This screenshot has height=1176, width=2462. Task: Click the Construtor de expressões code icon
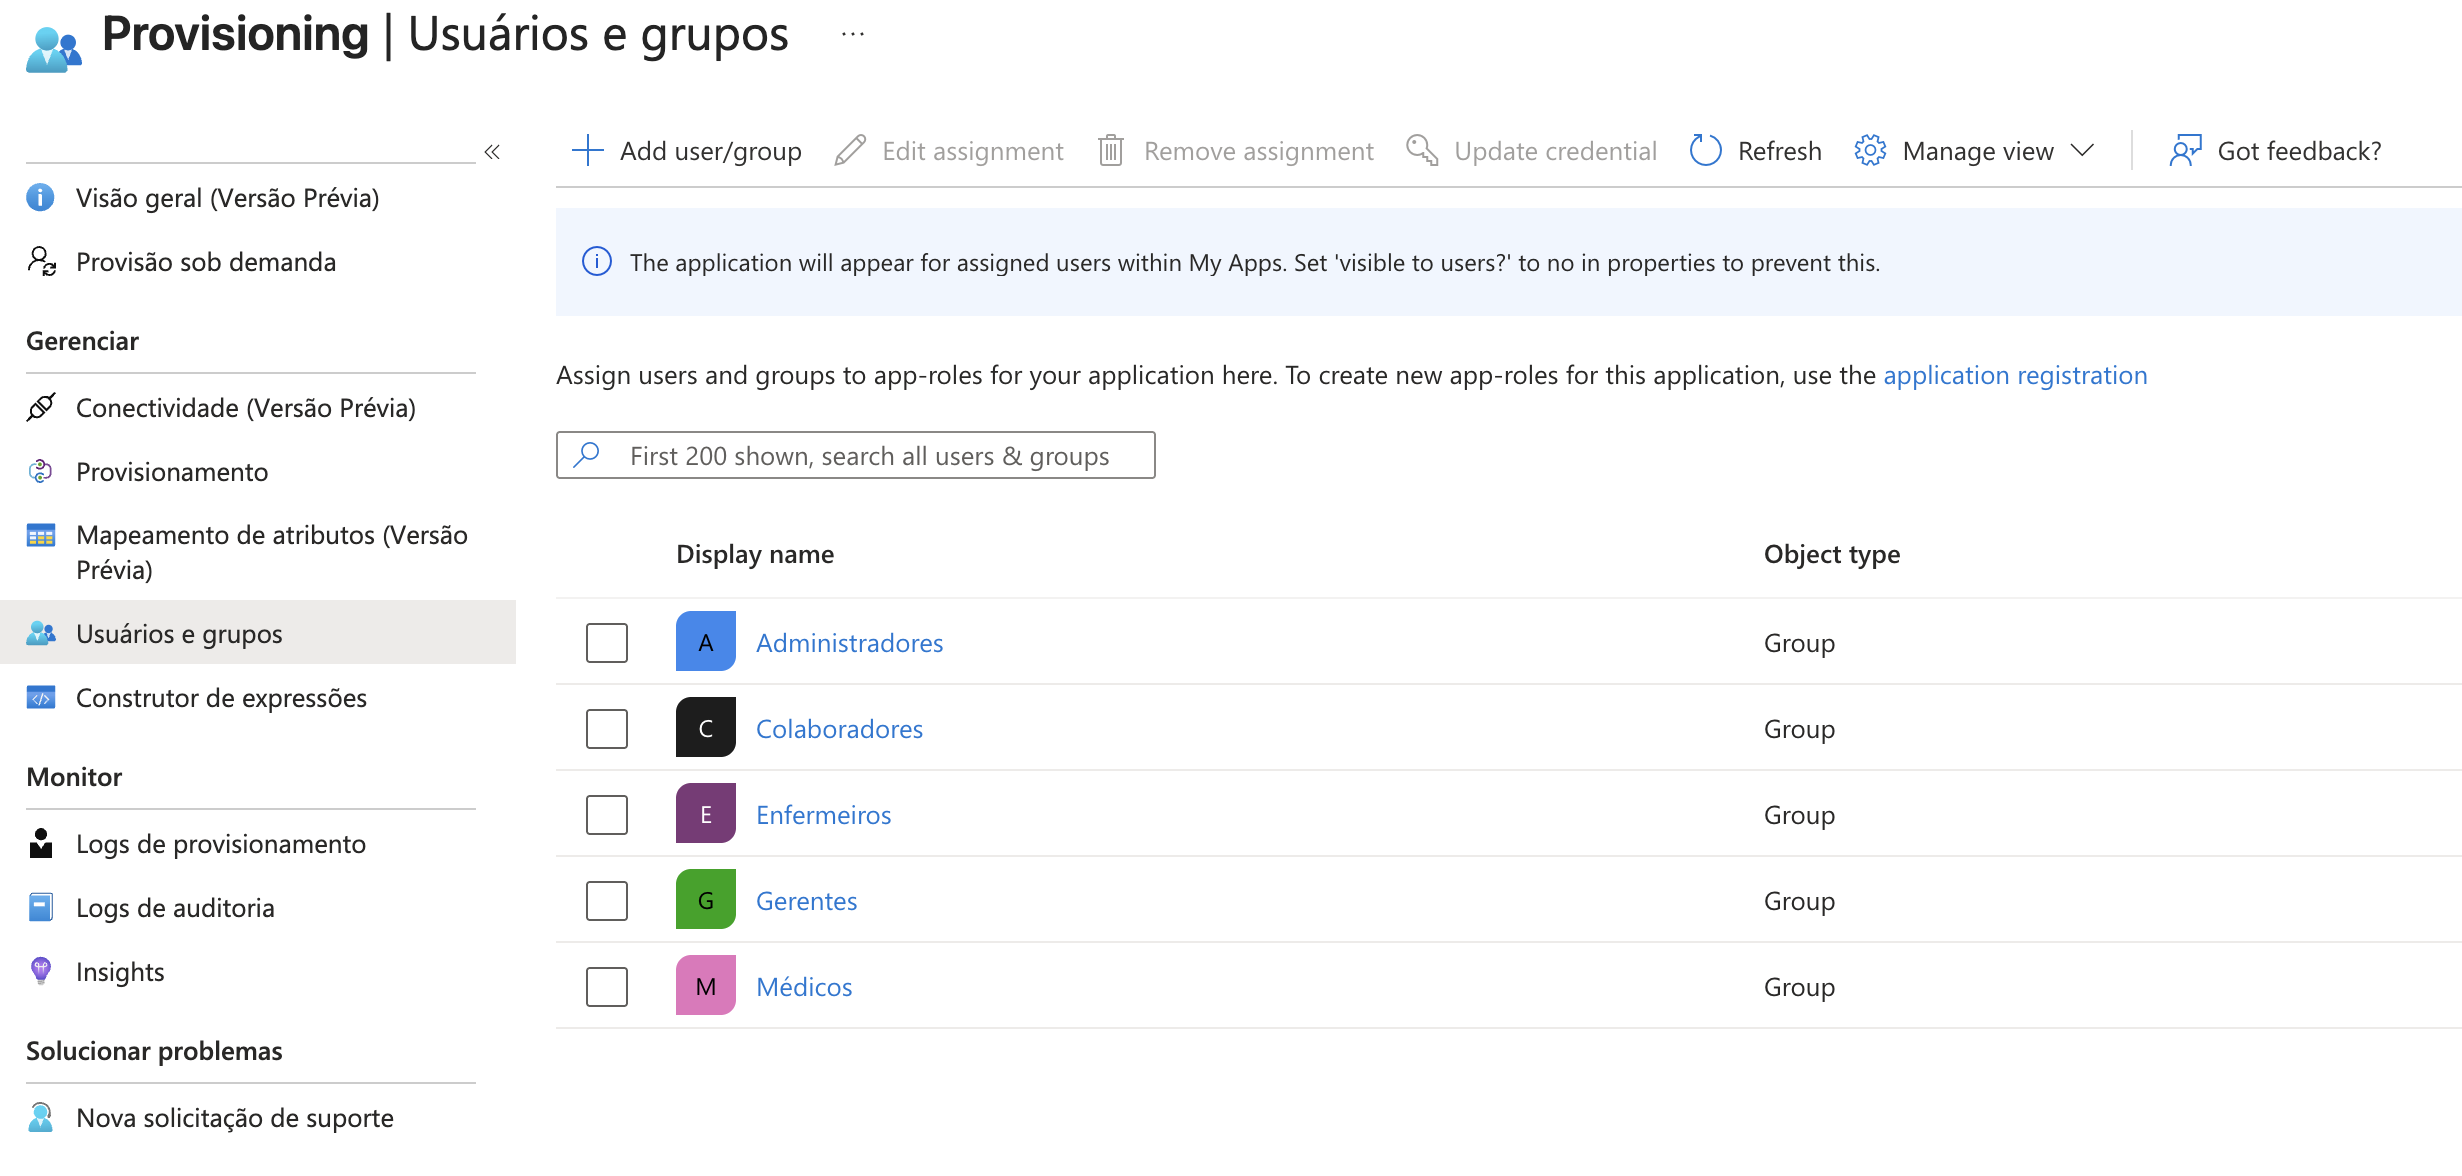41,698
